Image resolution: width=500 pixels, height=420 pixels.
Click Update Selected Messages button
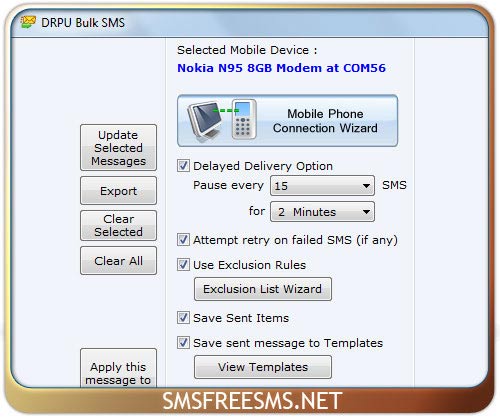[118, 148]
